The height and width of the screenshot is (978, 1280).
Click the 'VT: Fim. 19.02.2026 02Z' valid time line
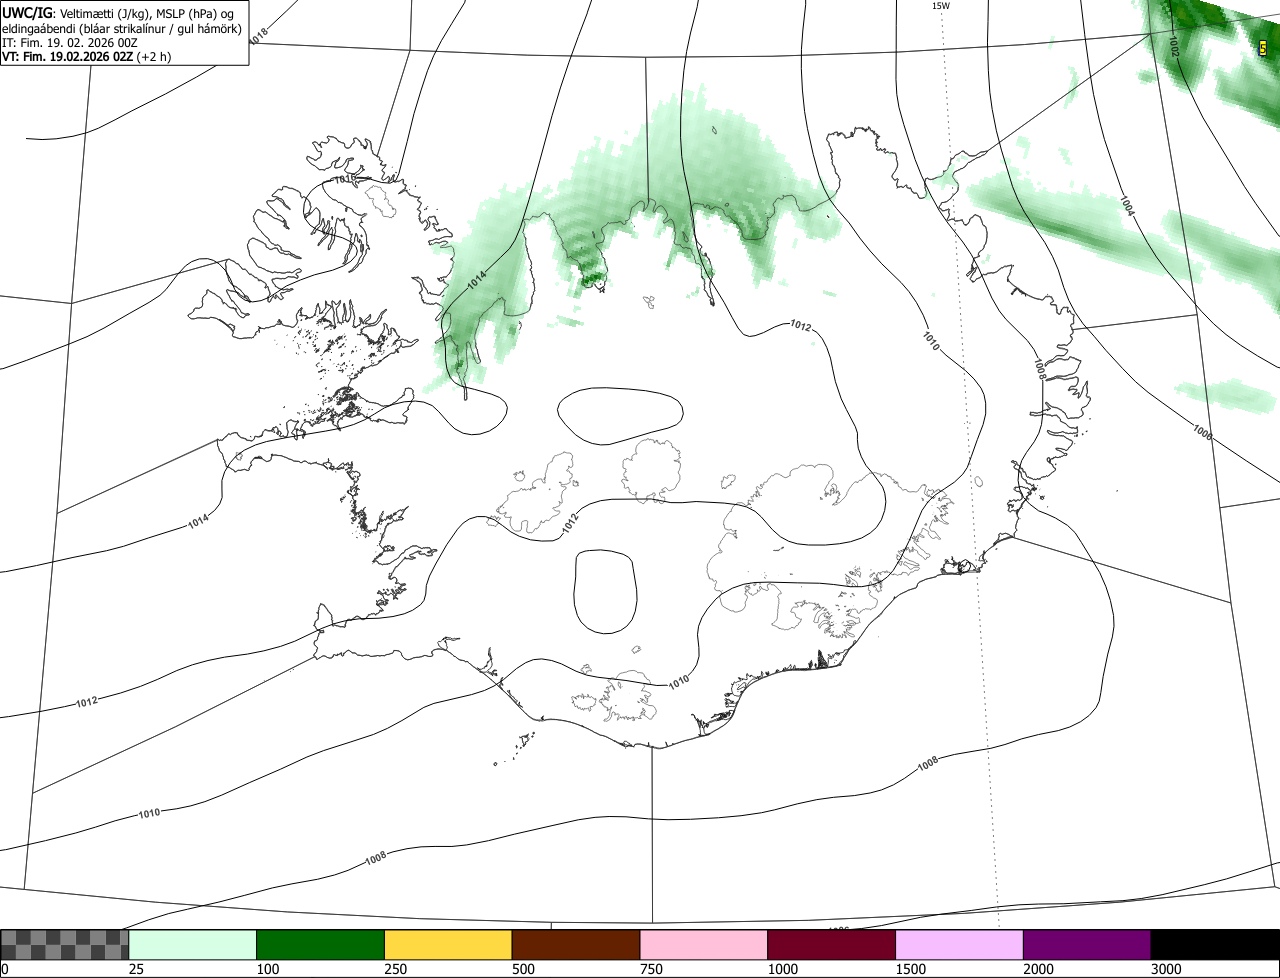coord(86,57)
